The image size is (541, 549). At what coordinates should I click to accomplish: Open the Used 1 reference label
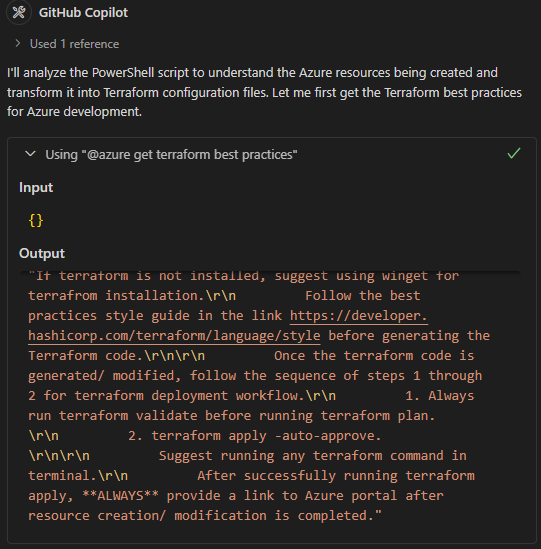(74, 44)
